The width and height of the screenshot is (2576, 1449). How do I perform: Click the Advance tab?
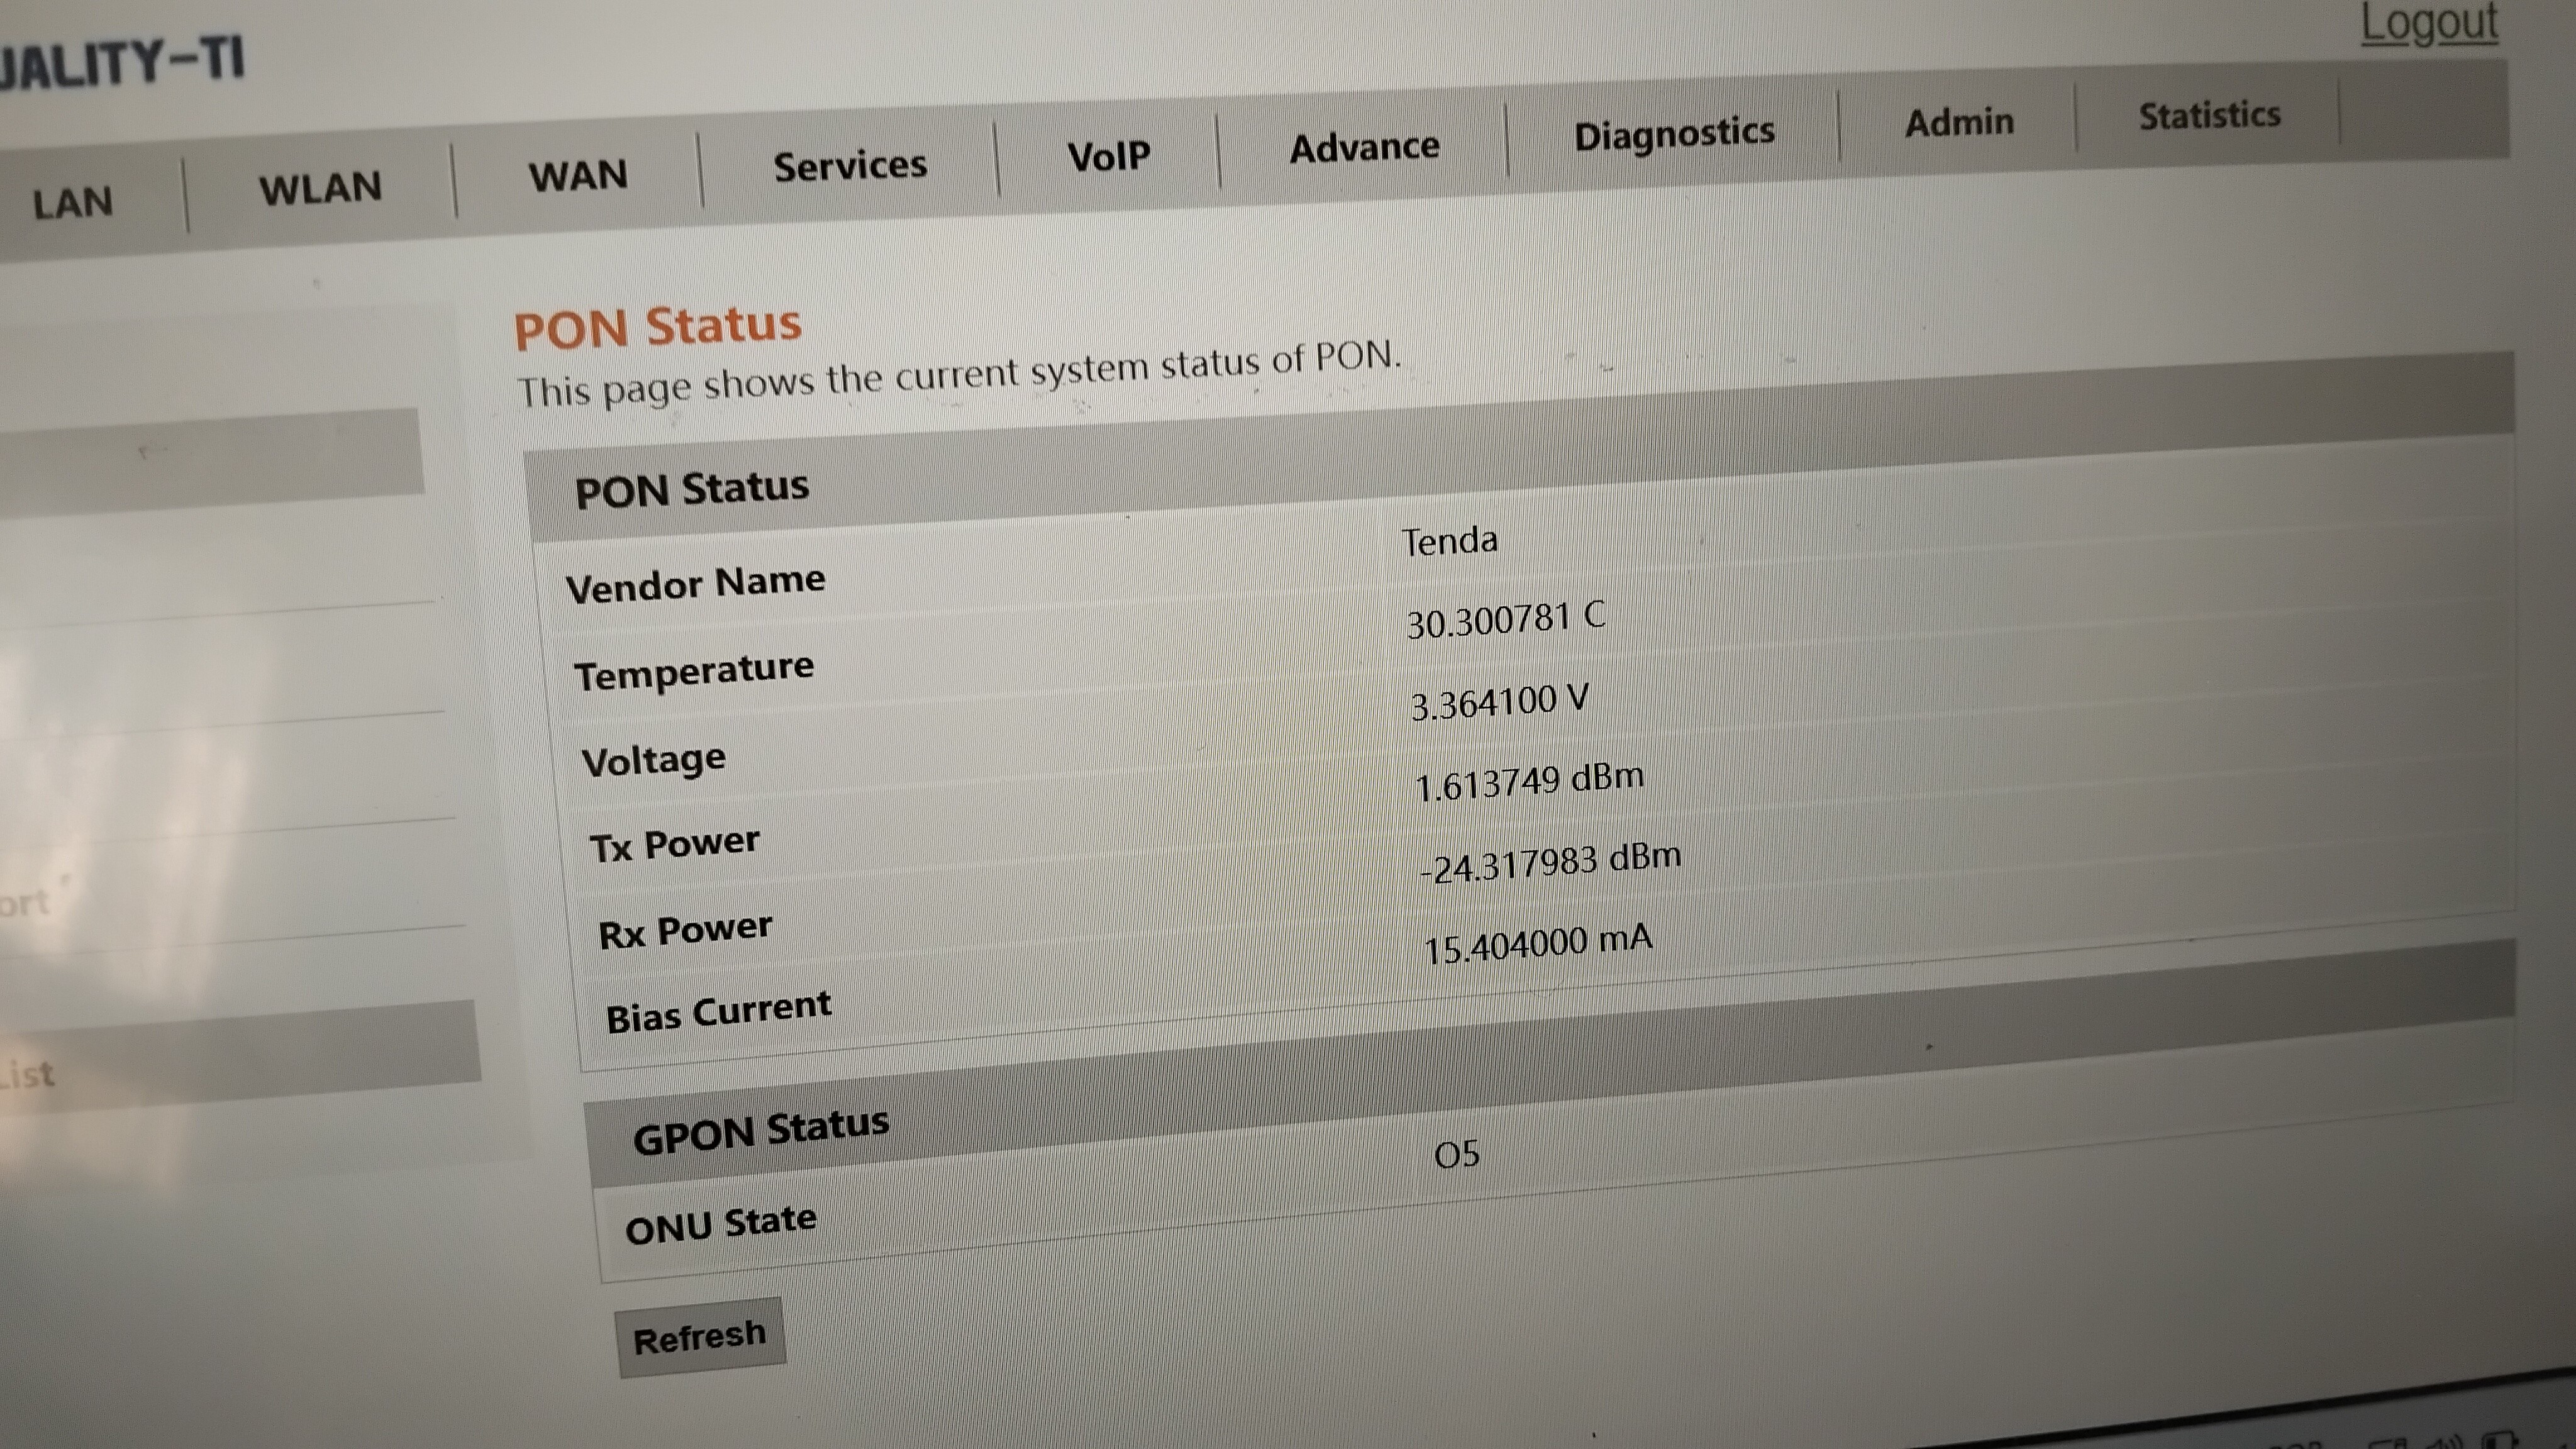tap(1364, 148)
